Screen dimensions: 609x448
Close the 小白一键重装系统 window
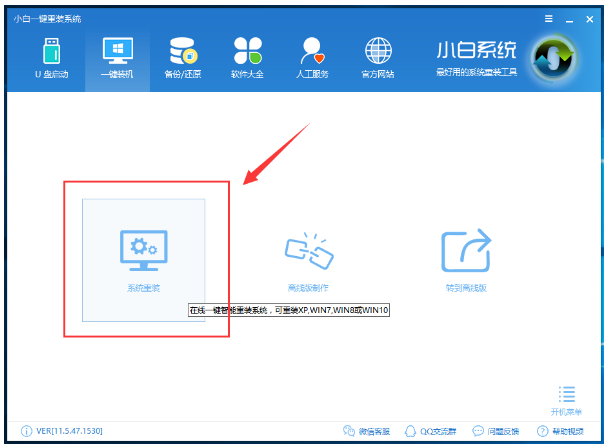(x=590, y=19)
